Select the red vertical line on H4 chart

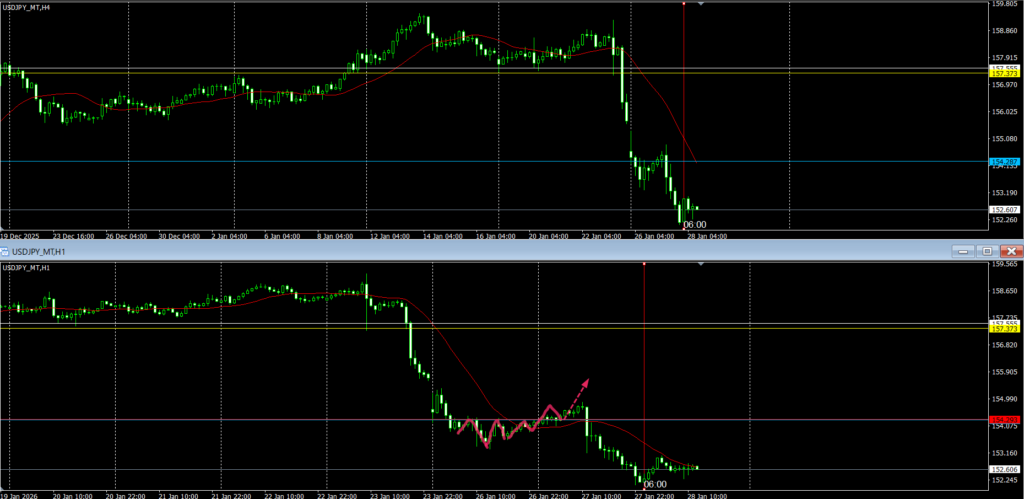[x=683, y=100]
